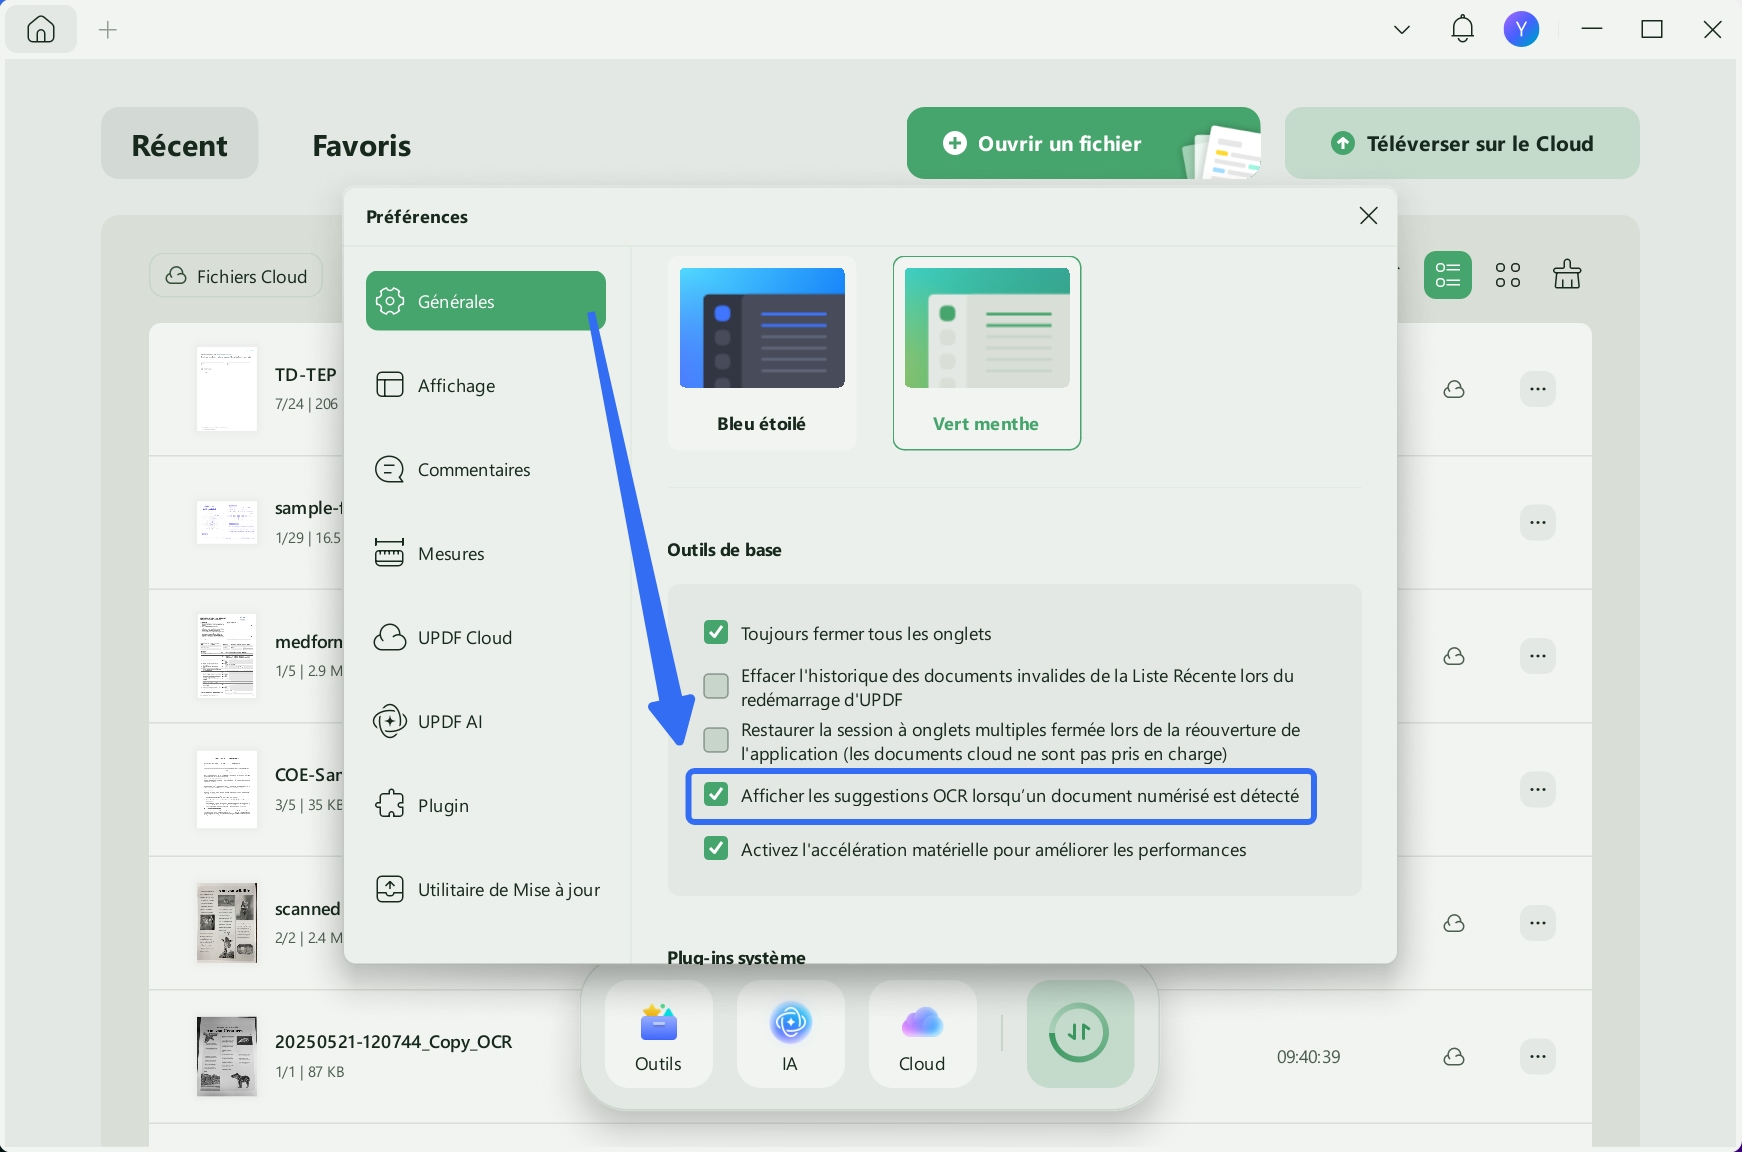Open scanned file thumbnail
The height and width of the screenshot is (1152, 1742).
click(227, 922)
